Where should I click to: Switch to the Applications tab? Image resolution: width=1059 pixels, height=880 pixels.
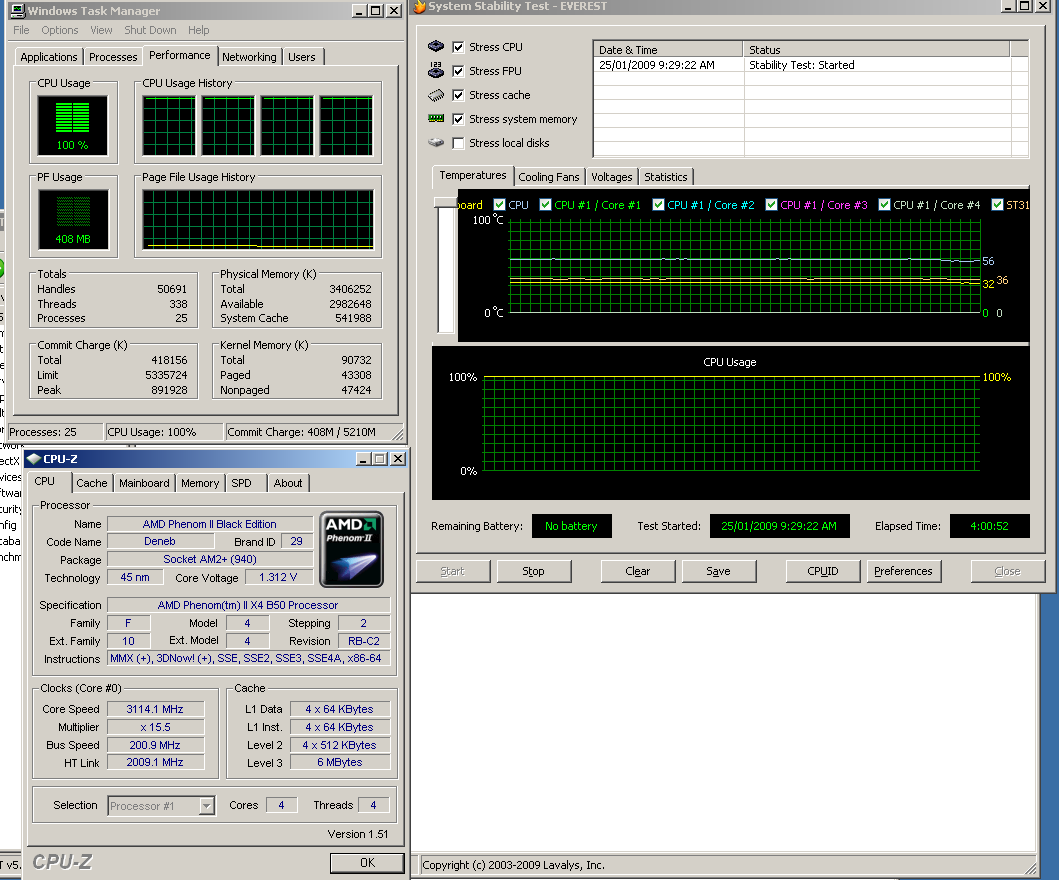tap(49, 57)
